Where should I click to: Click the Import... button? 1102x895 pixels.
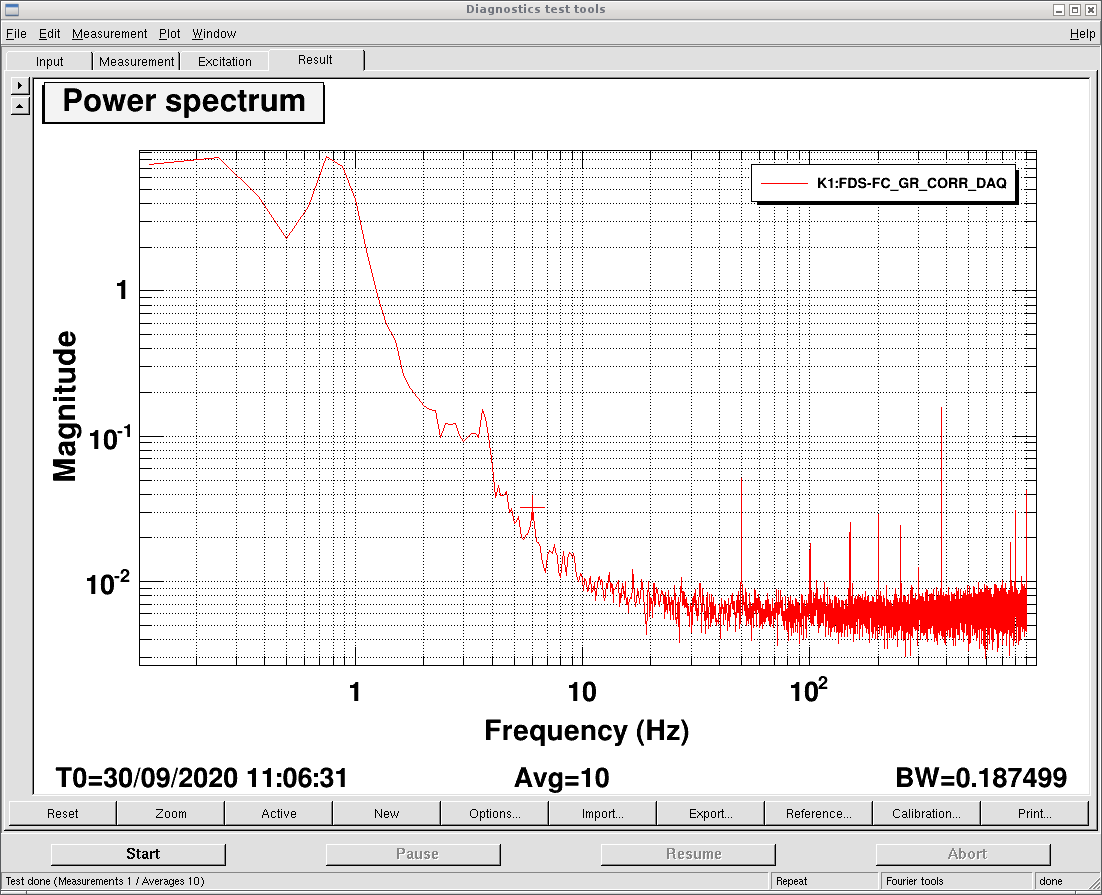pos(603,813)
